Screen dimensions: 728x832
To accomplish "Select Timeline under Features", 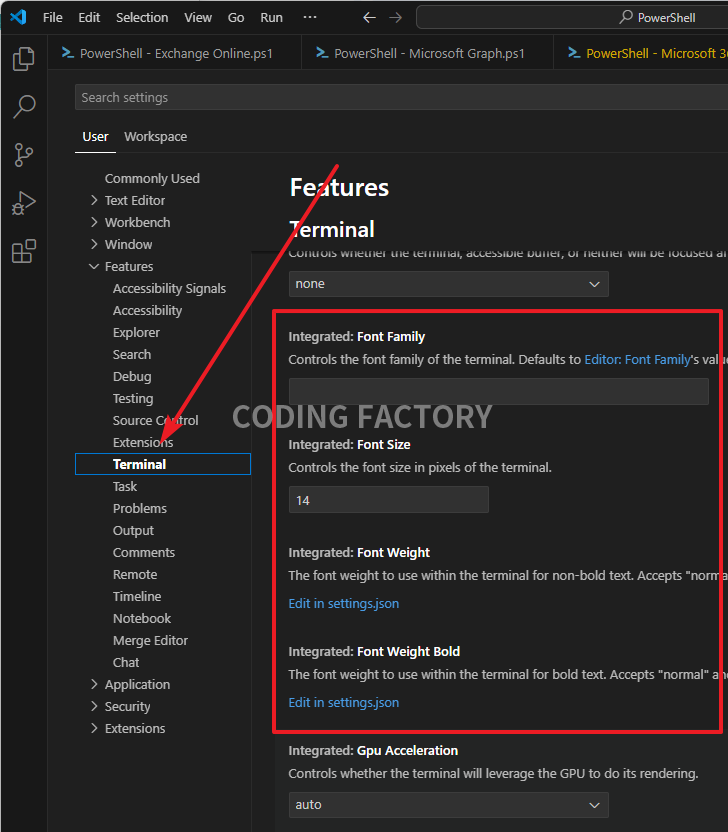I will coord(137,596).
